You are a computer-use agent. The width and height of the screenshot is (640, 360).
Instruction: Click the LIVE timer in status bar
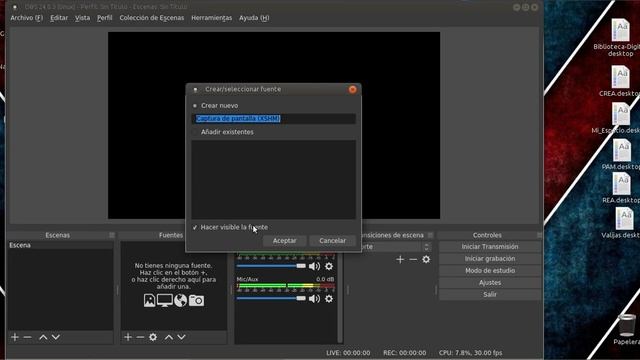tap(348, 353)
